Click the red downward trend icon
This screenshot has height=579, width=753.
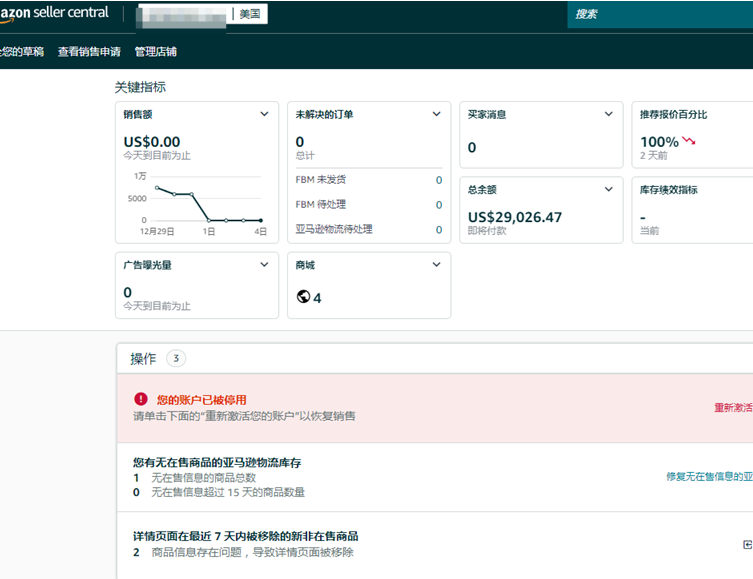(x=689, y=141)
